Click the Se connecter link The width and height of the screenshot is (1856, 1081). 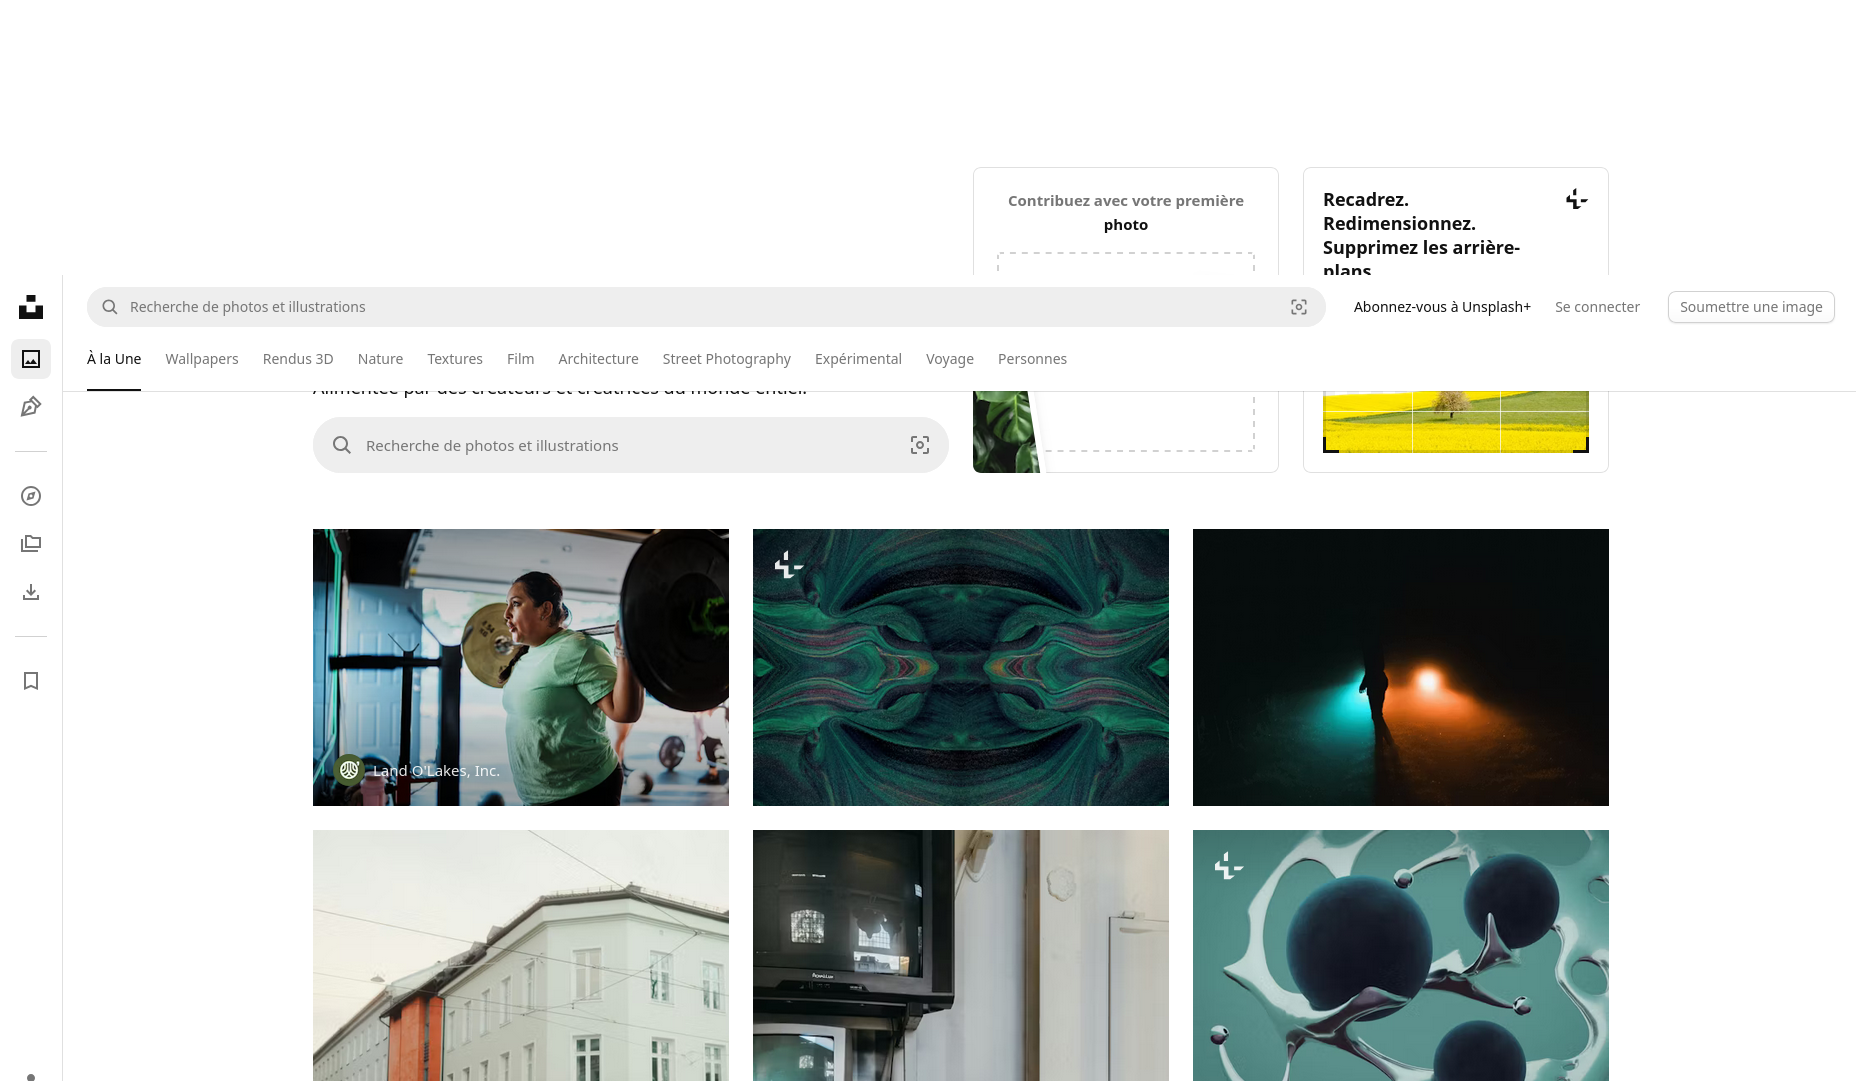point(1597,307)
